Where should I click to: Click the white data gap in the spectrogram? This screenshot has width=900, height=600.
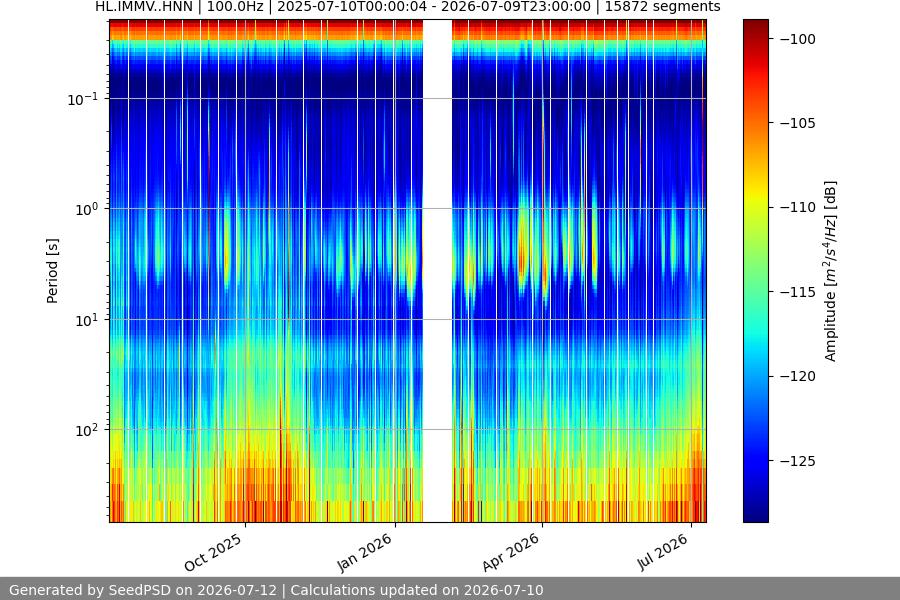pos(437,270)
